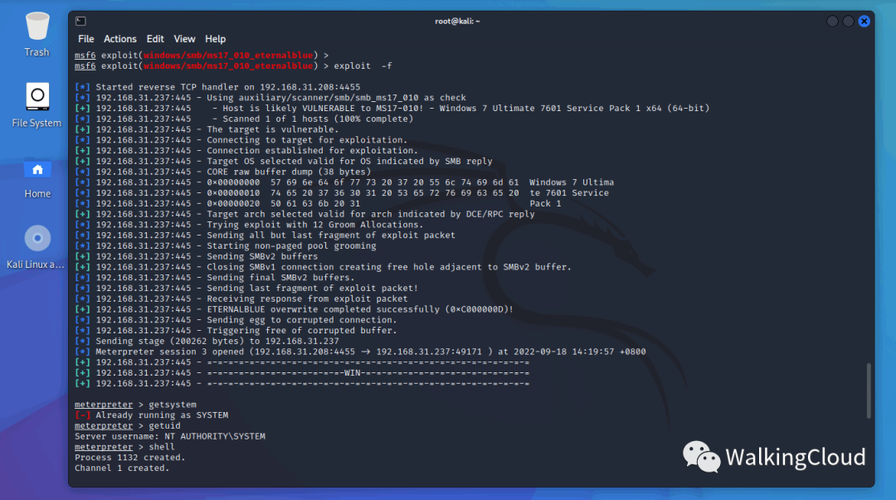Click 'Target arch selected valid' line
This screenshot has width=896, height=500.
(305, 214)
